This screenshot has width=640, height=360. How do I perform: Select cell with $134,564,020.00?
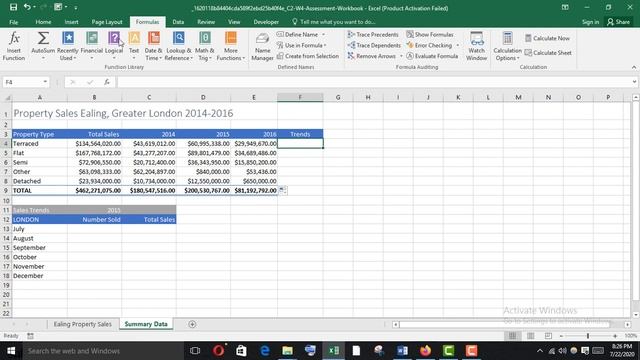point(94,144)
